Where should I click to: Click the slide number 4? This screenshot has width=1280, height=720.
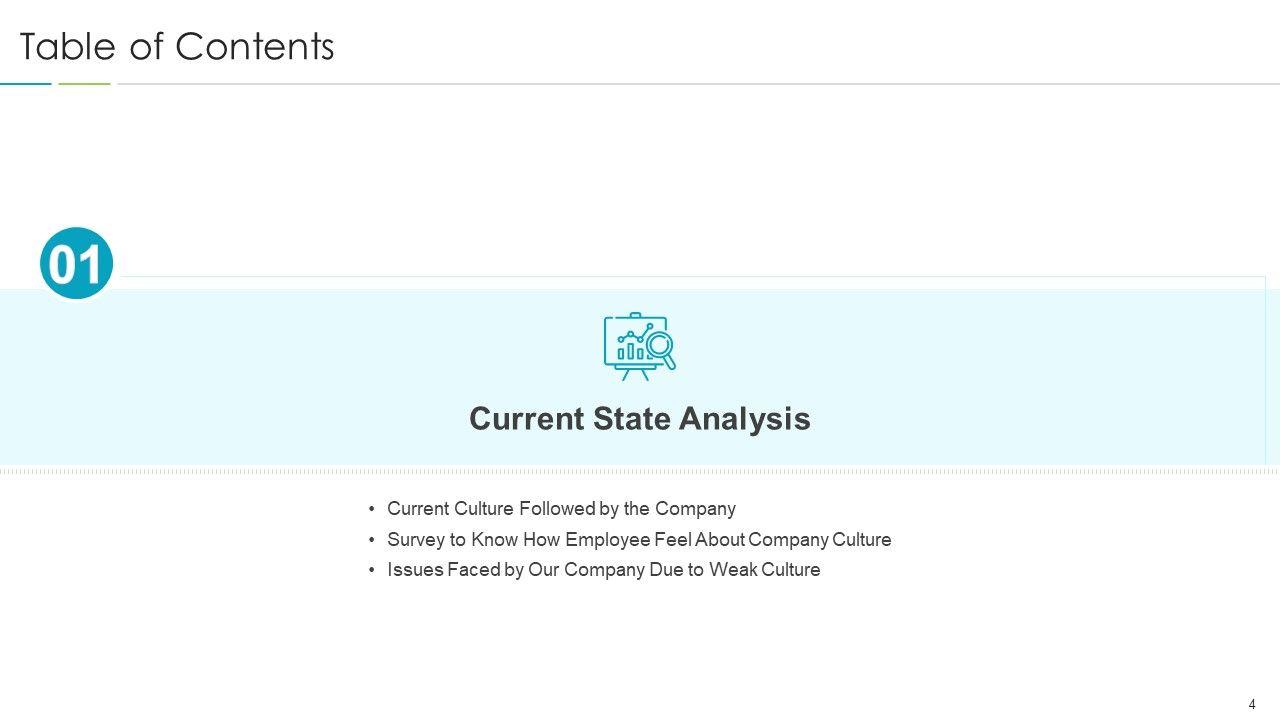point(1252,704)
